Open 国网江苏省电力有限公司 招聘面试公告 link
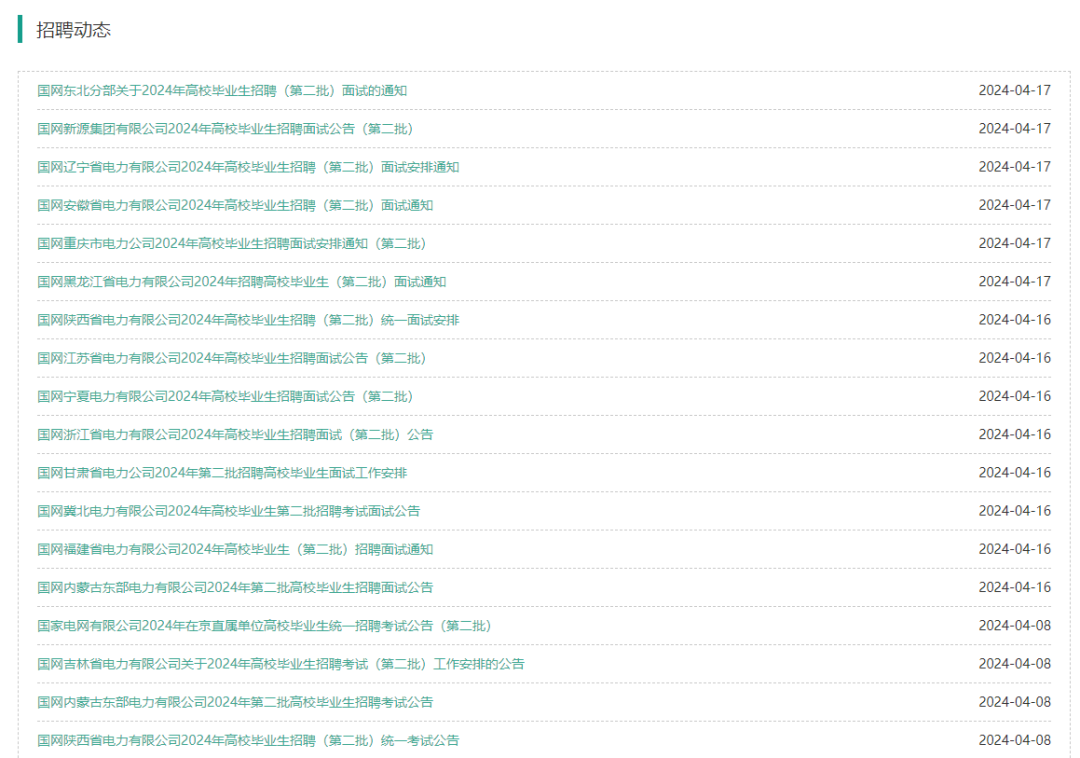 click(231, 358)
